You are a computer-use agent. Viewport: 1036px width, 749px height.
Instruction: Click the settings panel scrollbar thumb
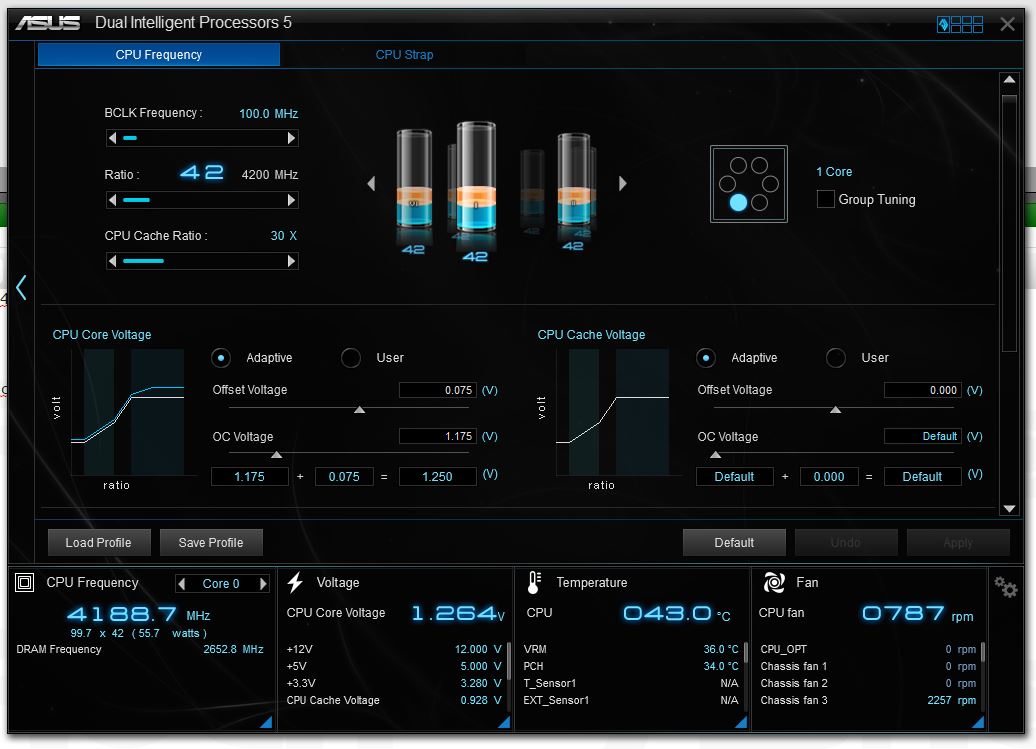pyautogui.click(x=1009, y=223)
